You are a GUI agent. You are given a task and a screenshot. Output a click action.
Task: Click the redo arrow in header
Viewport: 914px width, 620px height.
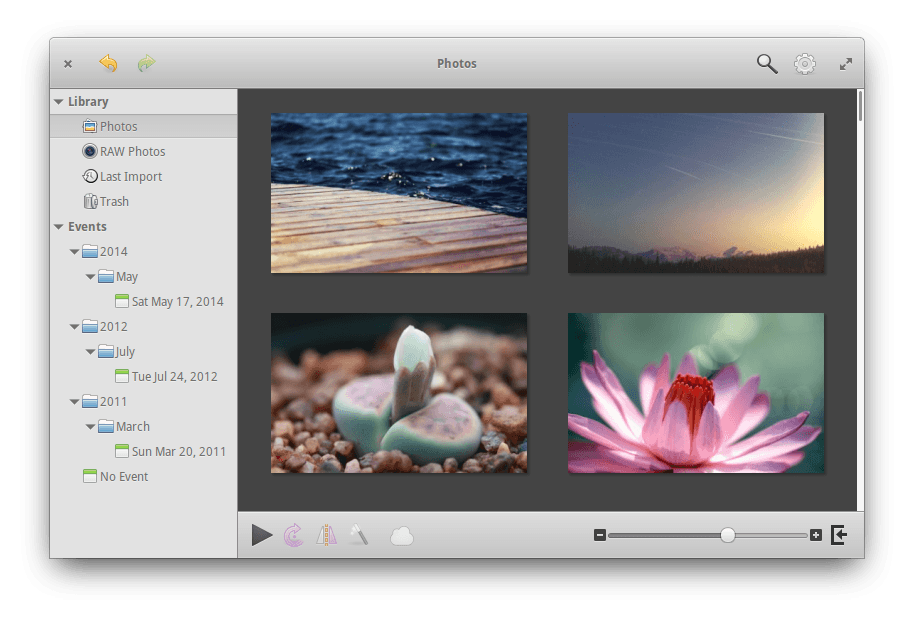146,64
